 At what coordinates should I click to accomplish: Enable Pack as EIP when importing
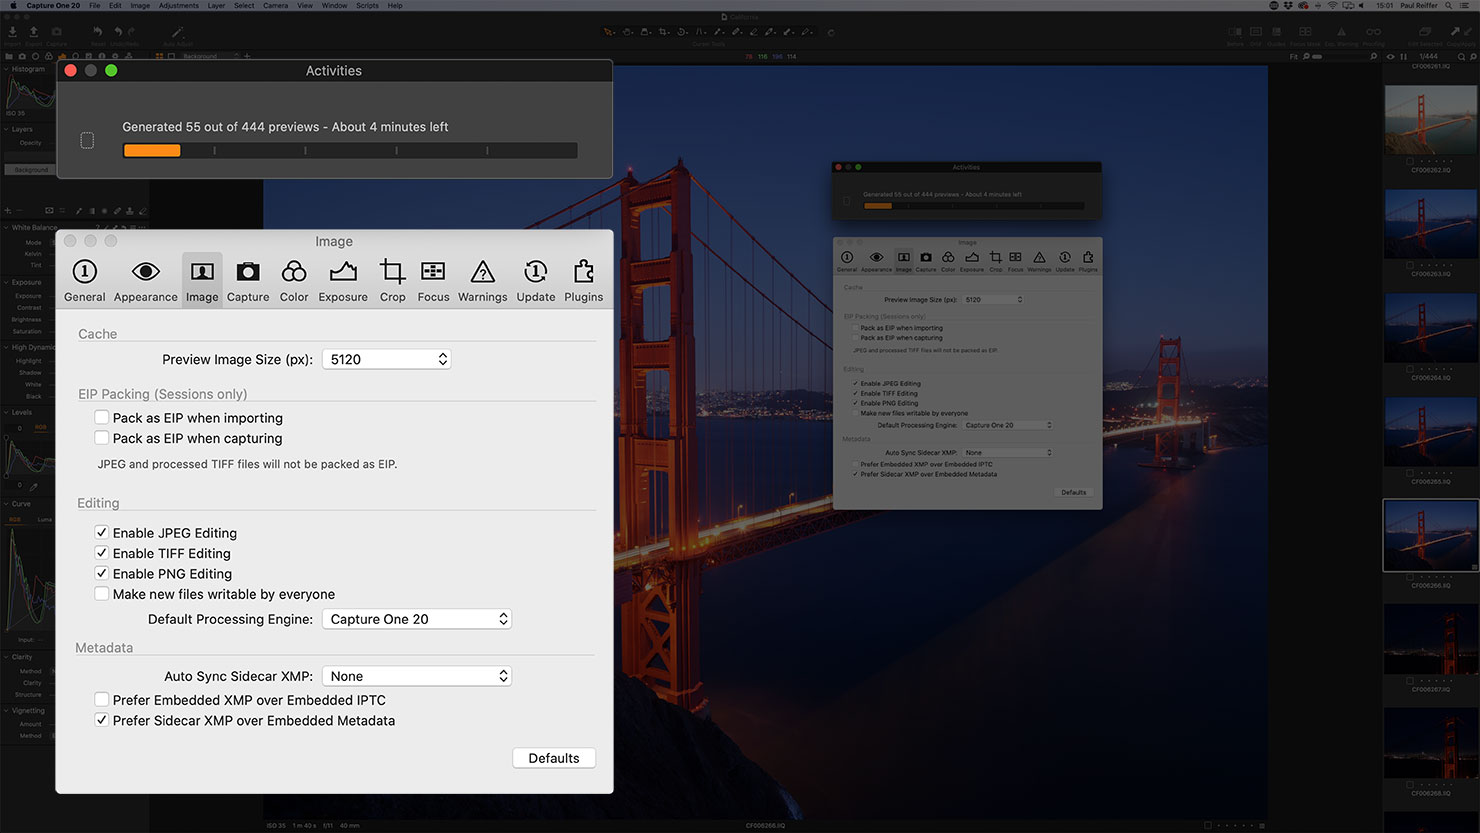(101, 417)
